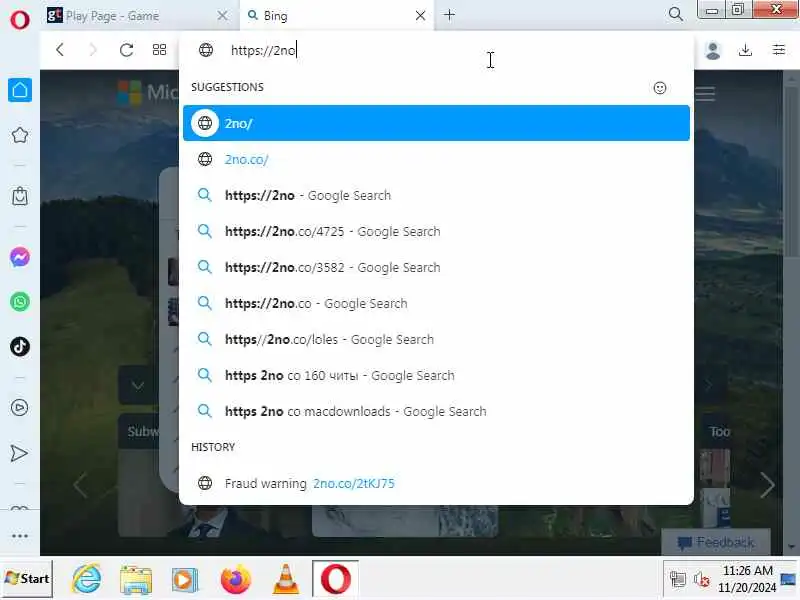Open Speed Dial grid icon
Screen dimensions: 800x600
coord(159,49)
